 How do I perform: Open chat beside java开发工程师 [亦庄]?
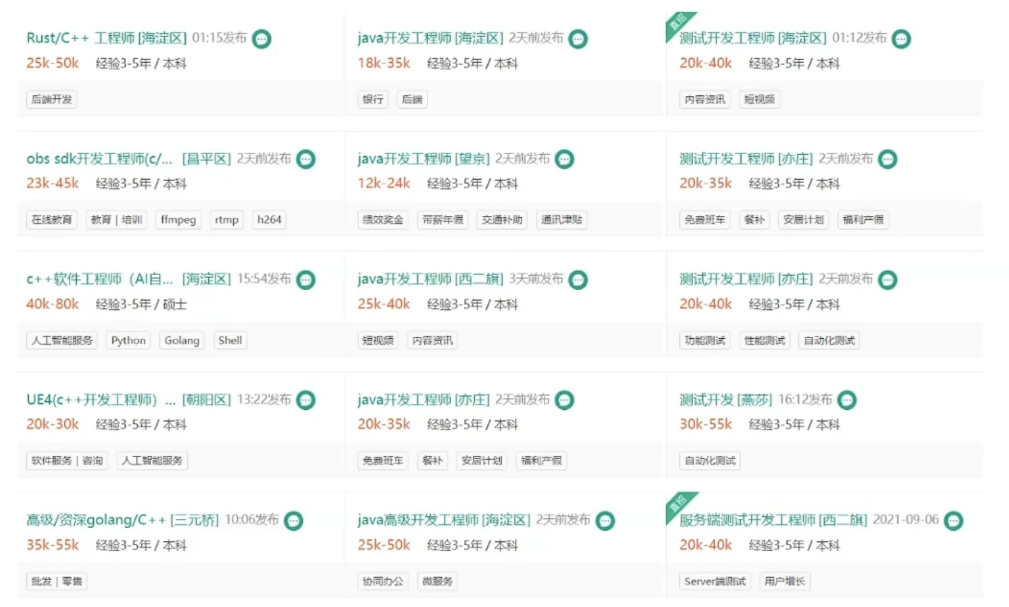point(564,400)
